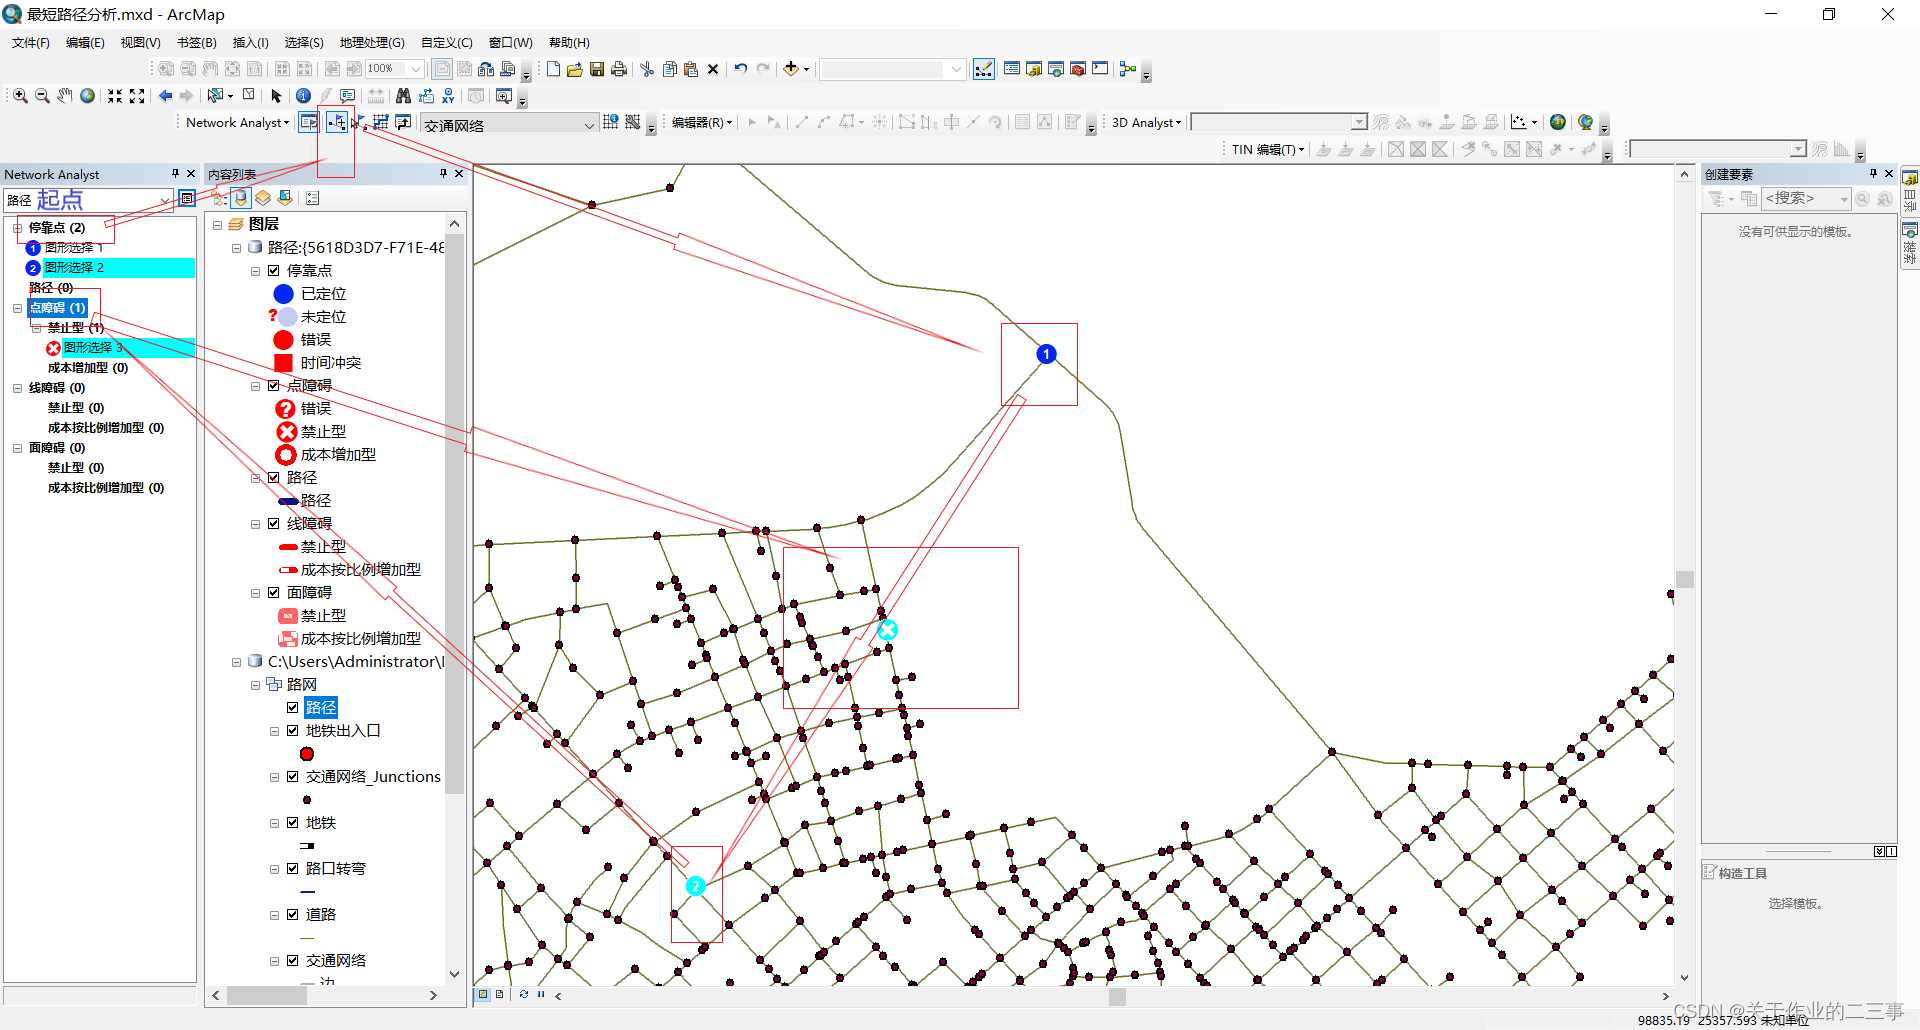Switch to List By Drawing Order

[x=219, y=198]
